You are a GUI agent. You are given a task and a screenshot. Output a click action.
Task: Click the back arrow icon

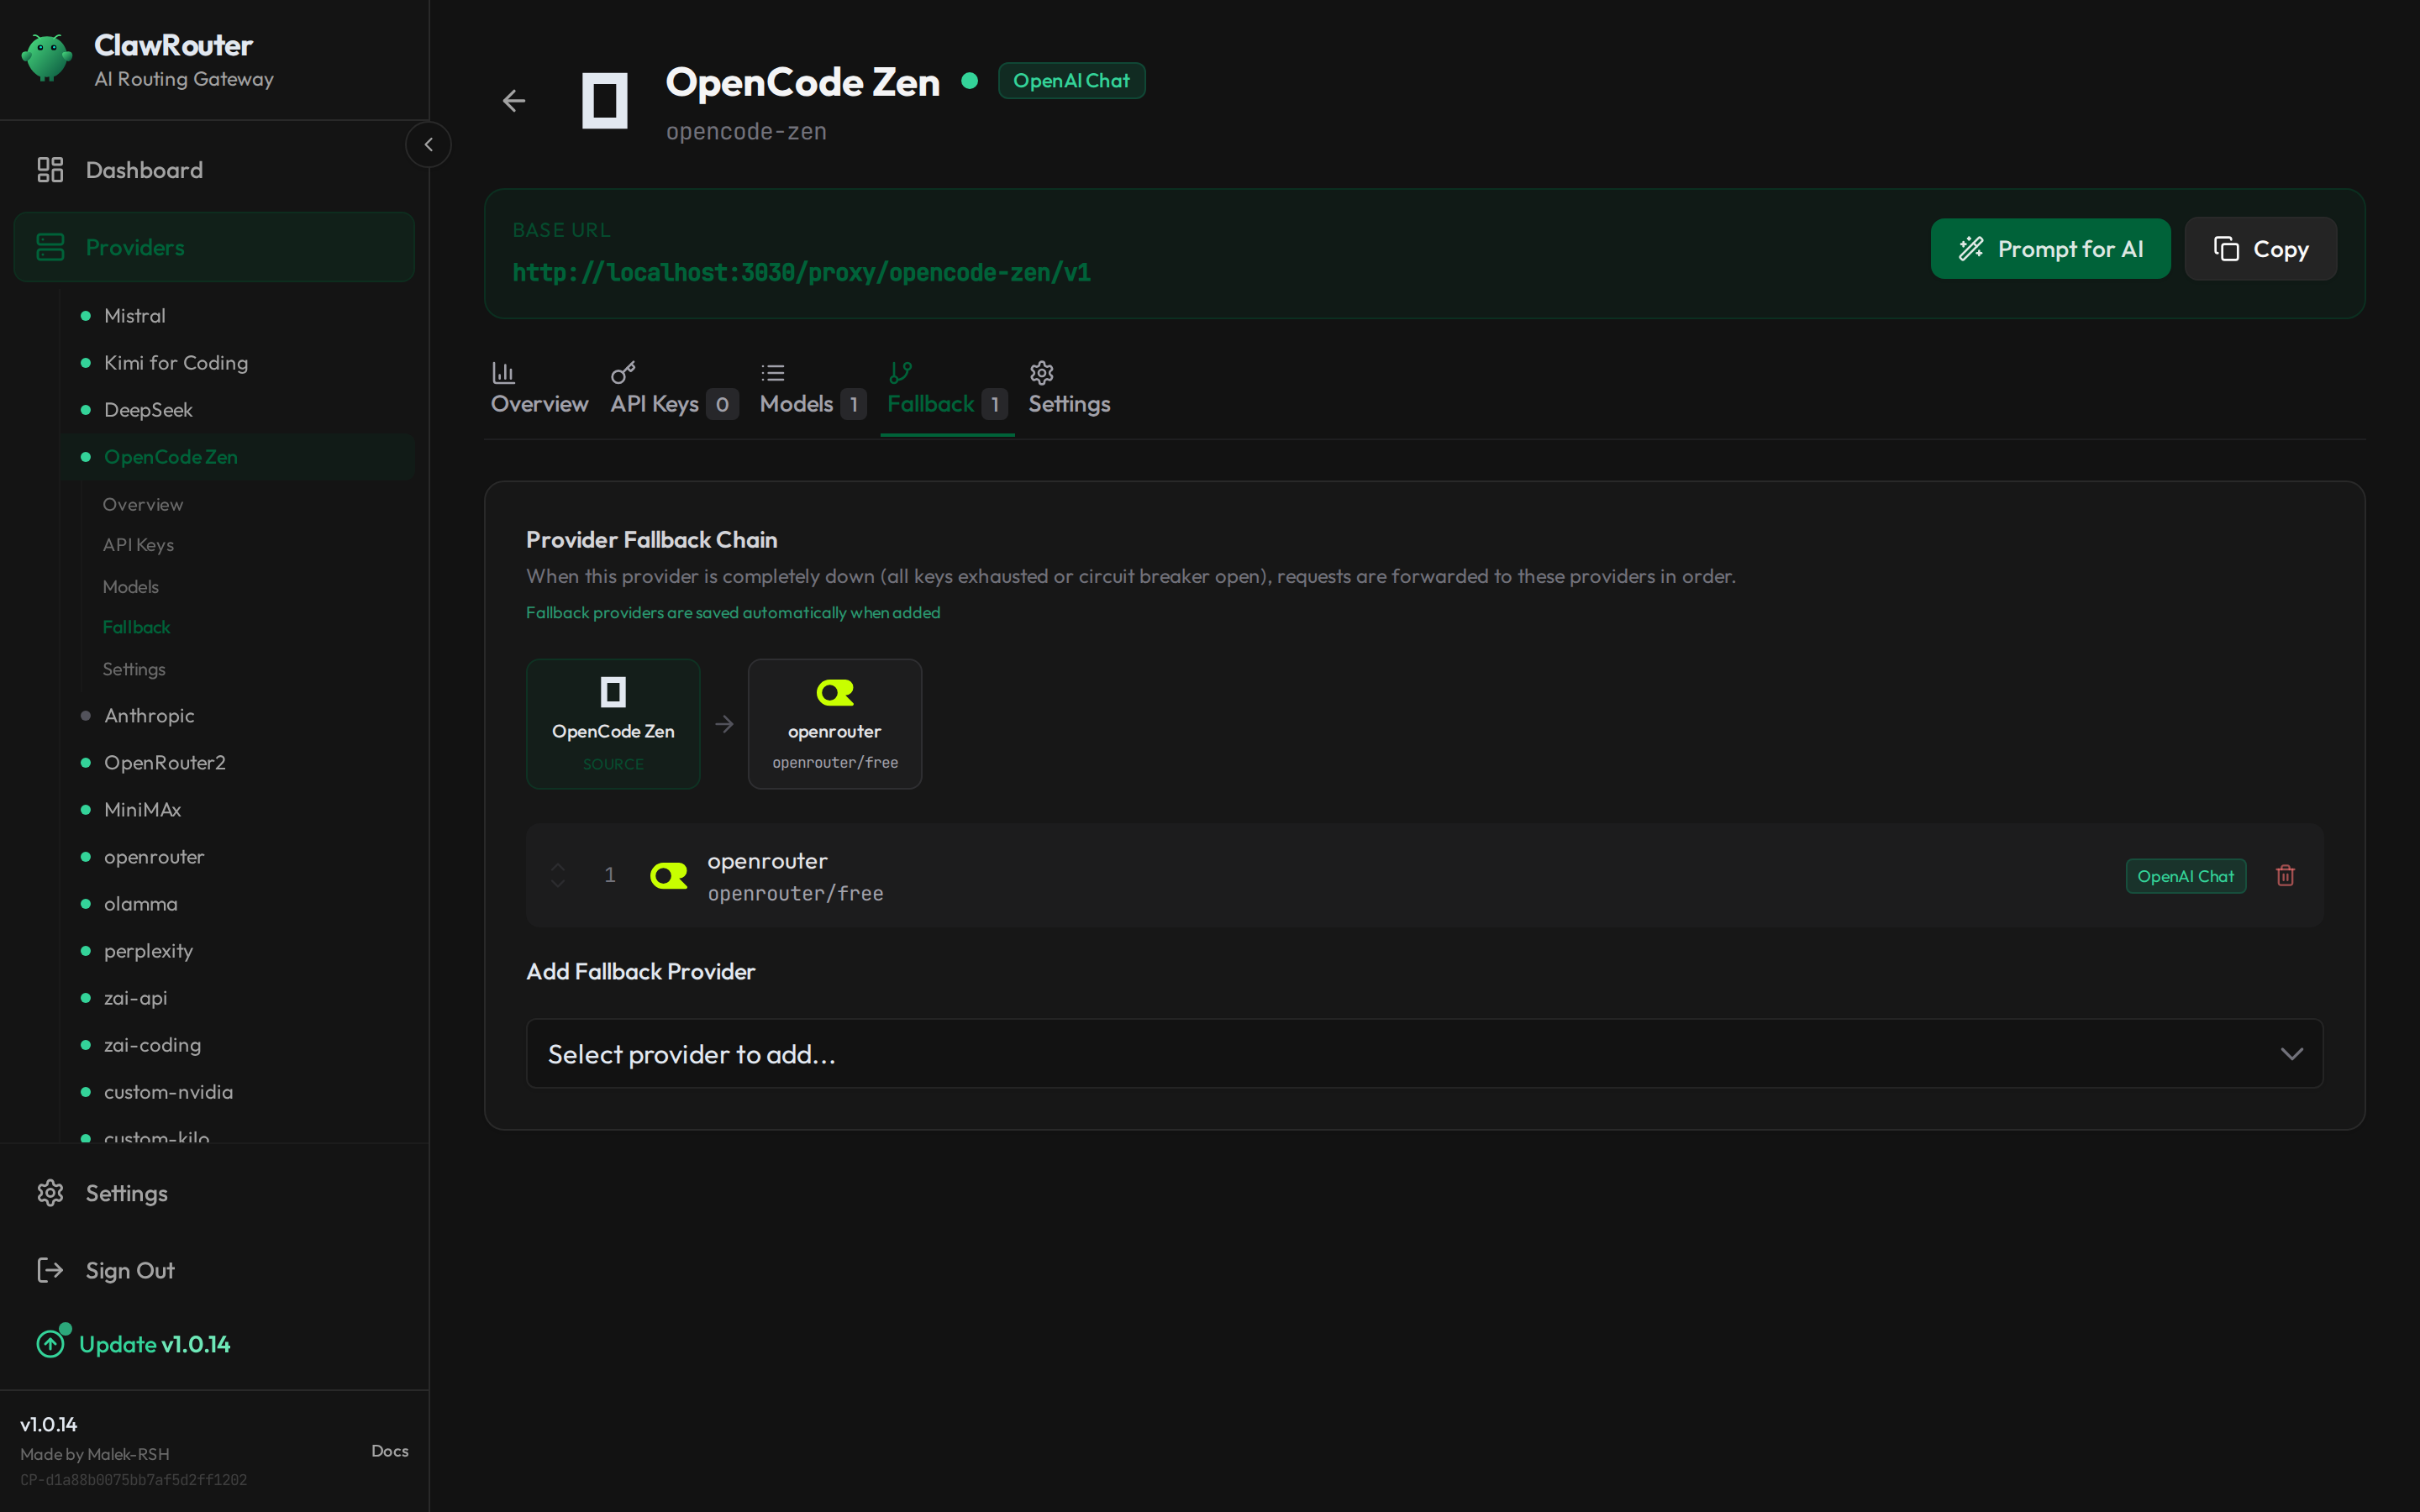[x=514, y=101]
